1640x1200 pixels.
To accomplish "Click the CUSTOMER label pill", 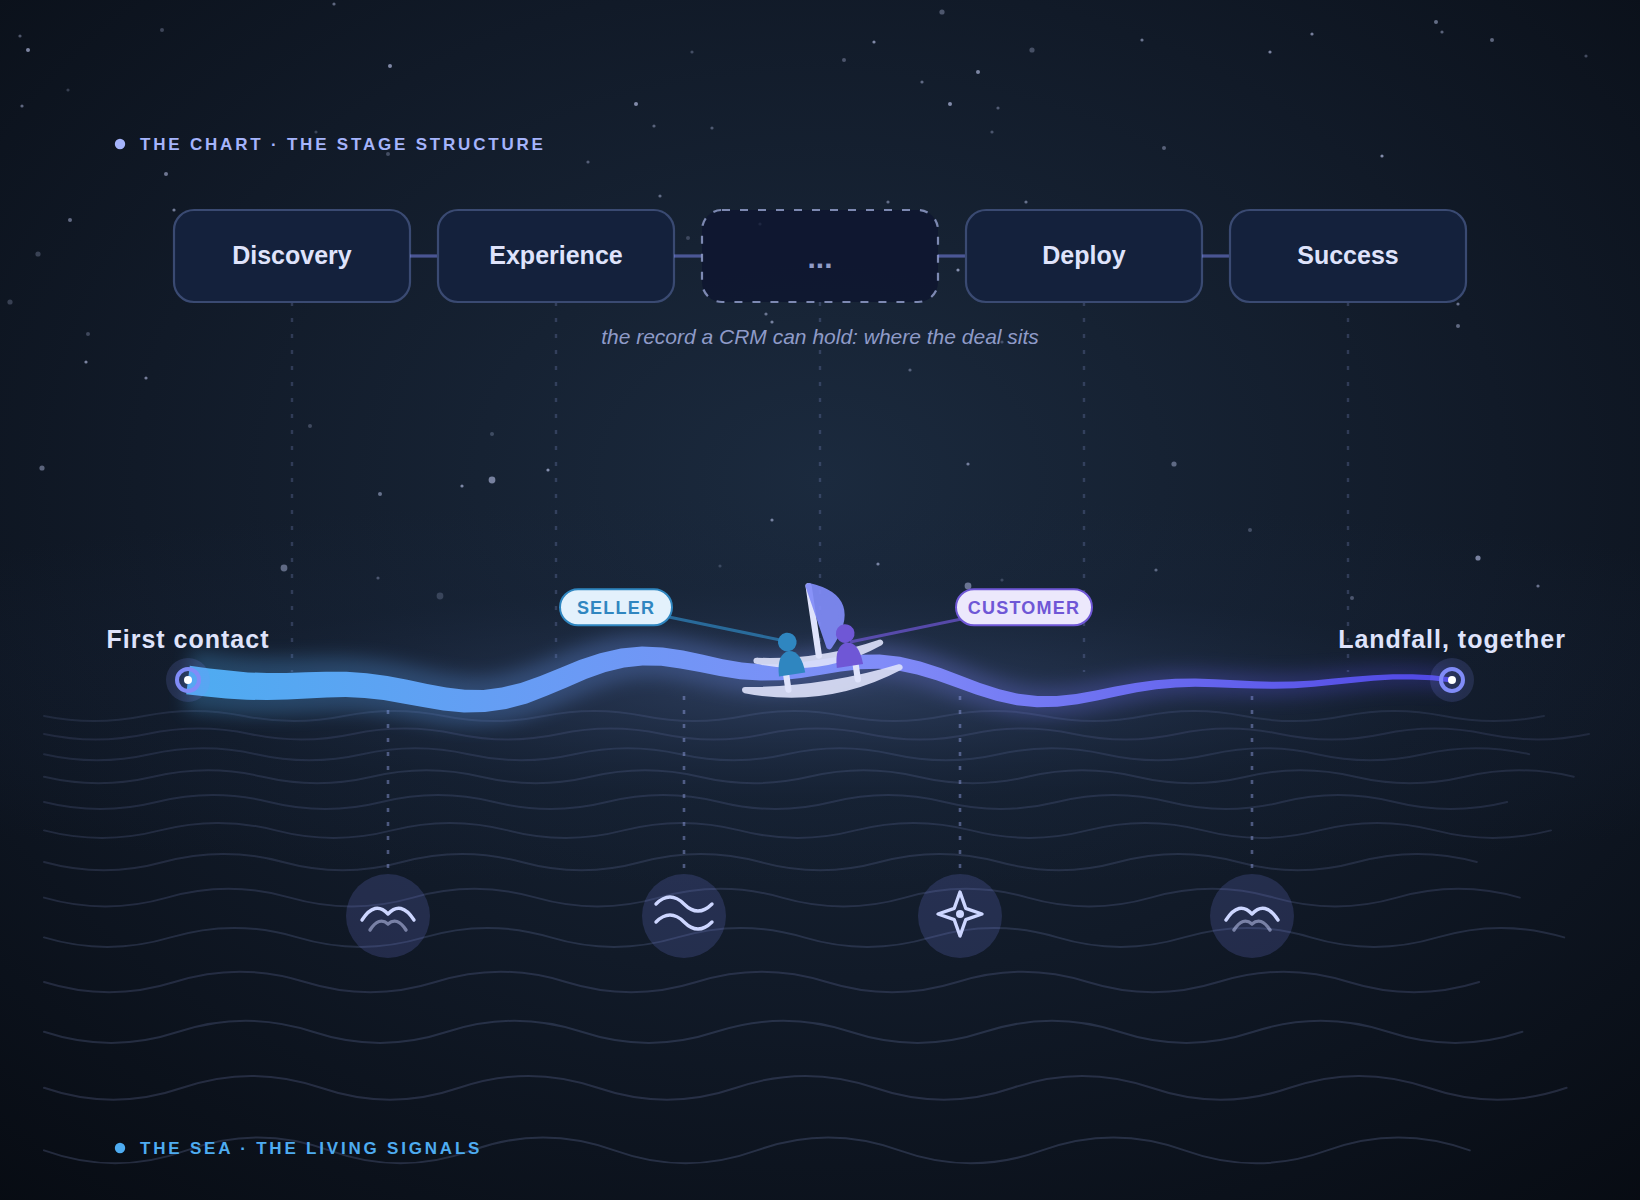I will click(x=1023, y=607).
